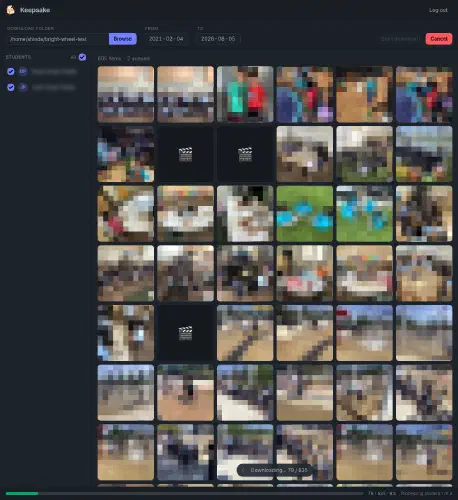Viewport: 458px width, 500px height.
Task: Toggle the All students checkbox
Action: click(x=82, y=57)
